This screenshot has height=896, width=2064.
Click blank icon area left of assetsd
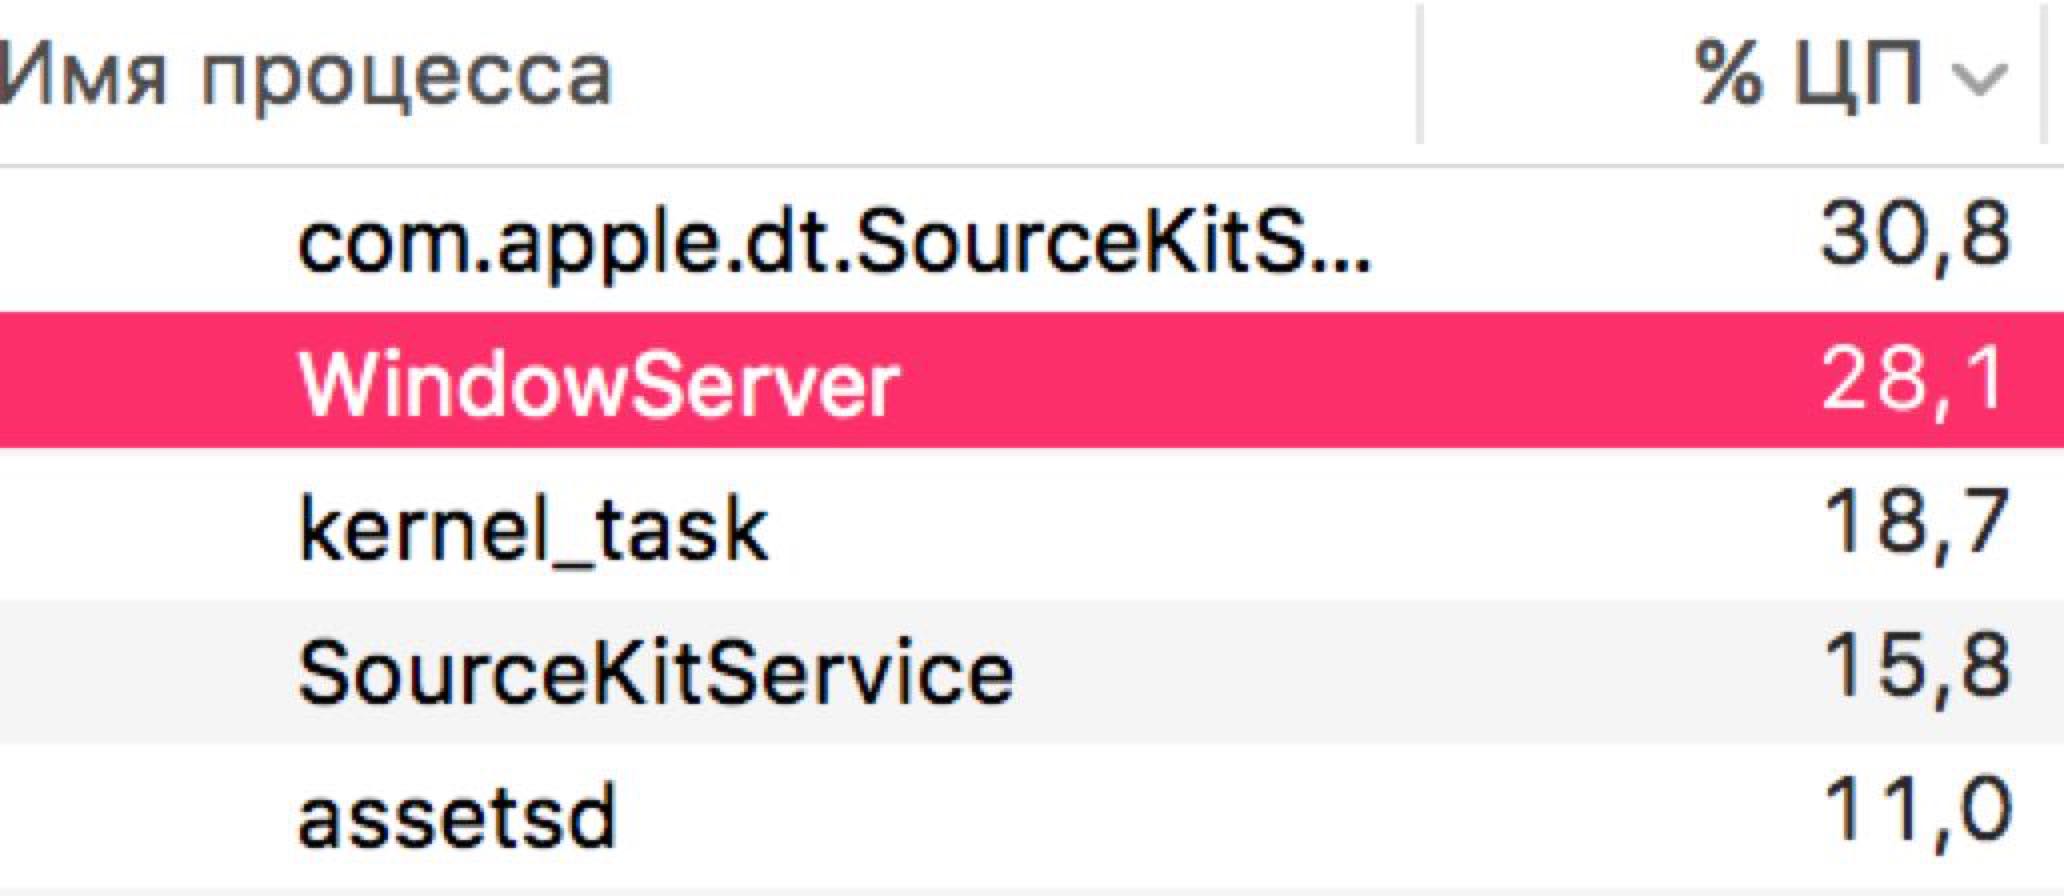(150, 816)
